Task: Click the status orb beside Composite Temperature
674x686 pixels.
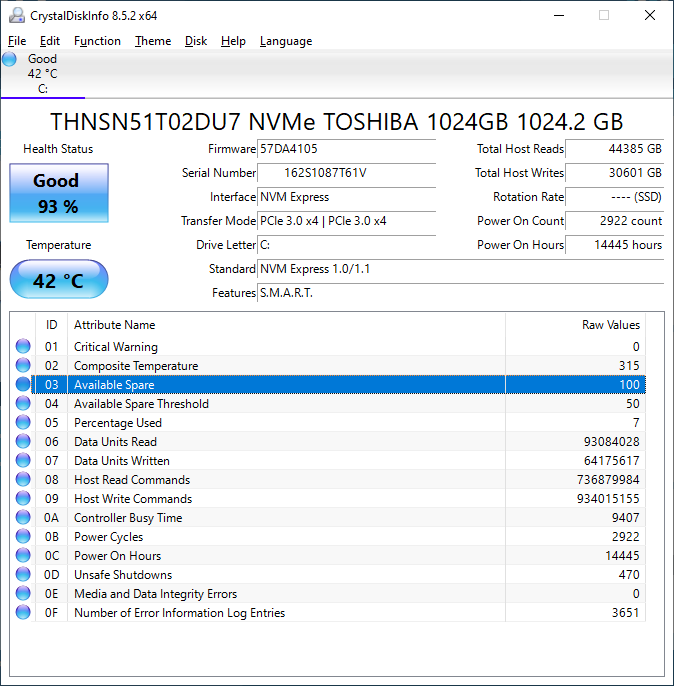Action: [23, 366]
